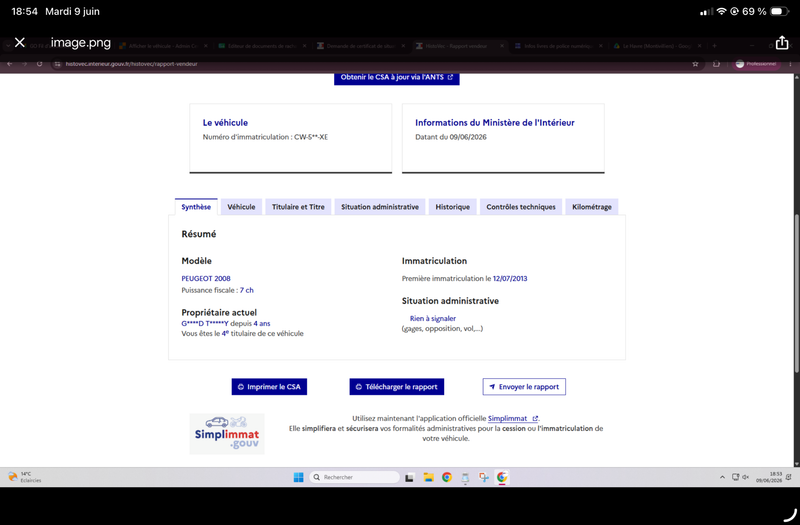Open the active Chrome taskbar icon
The image size is (800, 525).
[502, 477]
